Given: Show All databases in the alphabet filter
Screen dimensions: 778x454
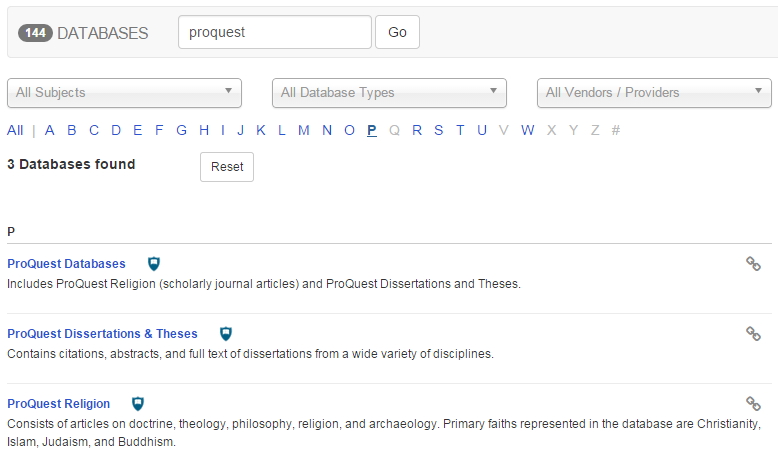Looking at the screenshot, I should coord(15,130).
